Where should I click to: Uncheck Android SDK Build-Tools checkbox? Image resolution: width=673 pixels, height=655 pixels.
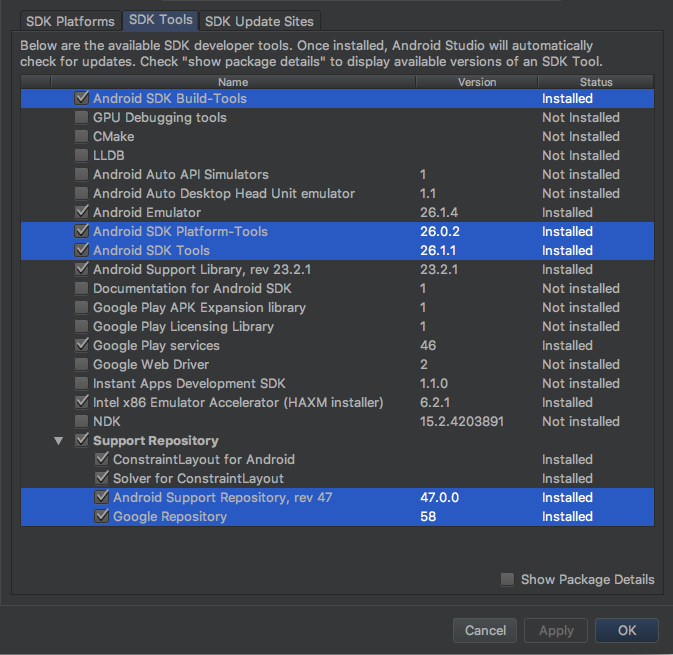coord(81,99)
